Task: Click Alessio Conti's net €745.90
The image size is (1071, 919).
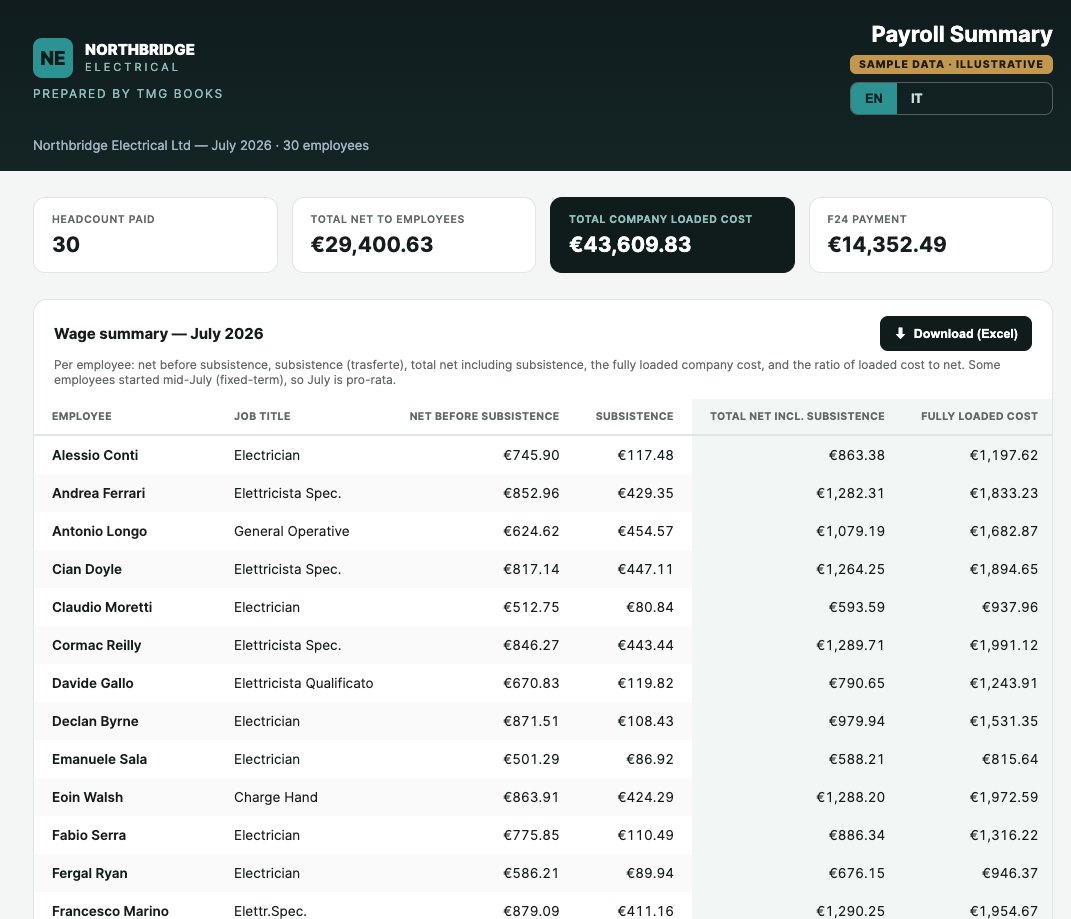Action: (531, 455)
